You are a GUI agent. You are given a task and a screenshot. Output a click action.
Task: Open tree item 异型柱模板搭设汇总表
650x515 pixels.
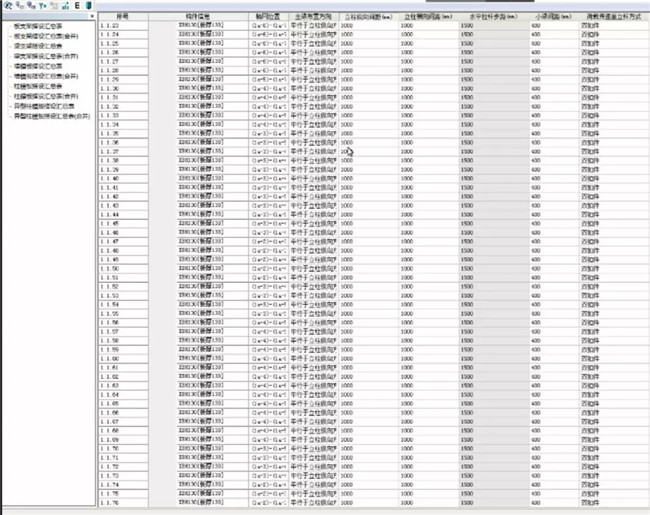(x=44, y=106)
